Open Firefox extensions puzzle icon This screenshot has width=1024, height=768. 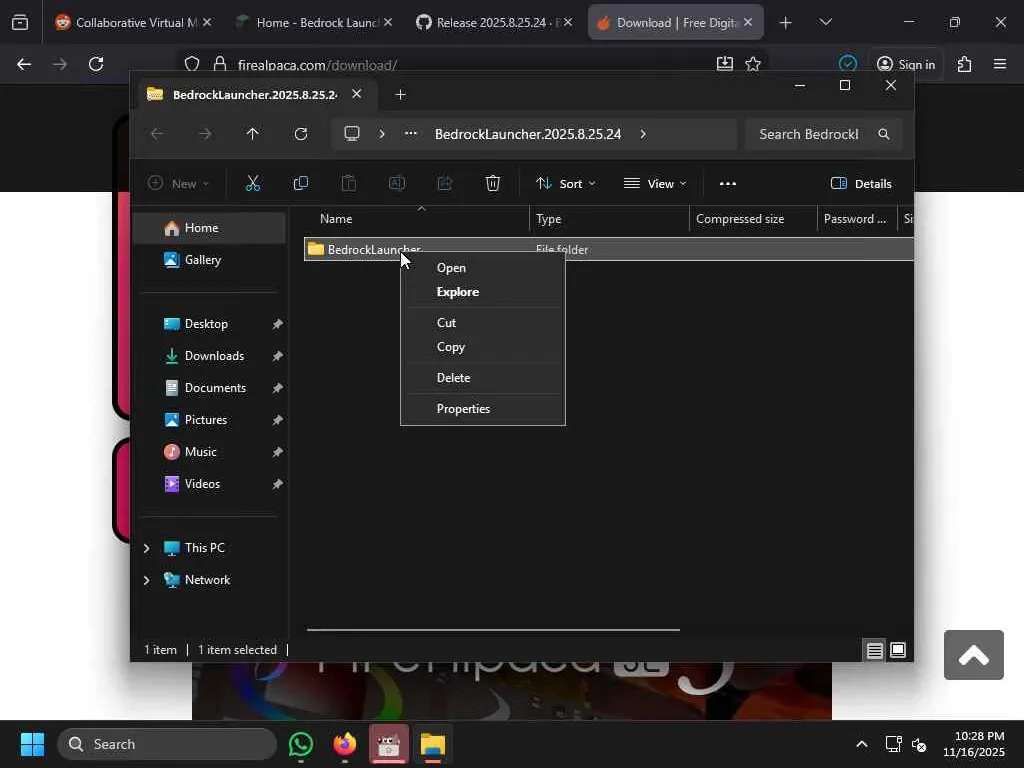[965, 64]
